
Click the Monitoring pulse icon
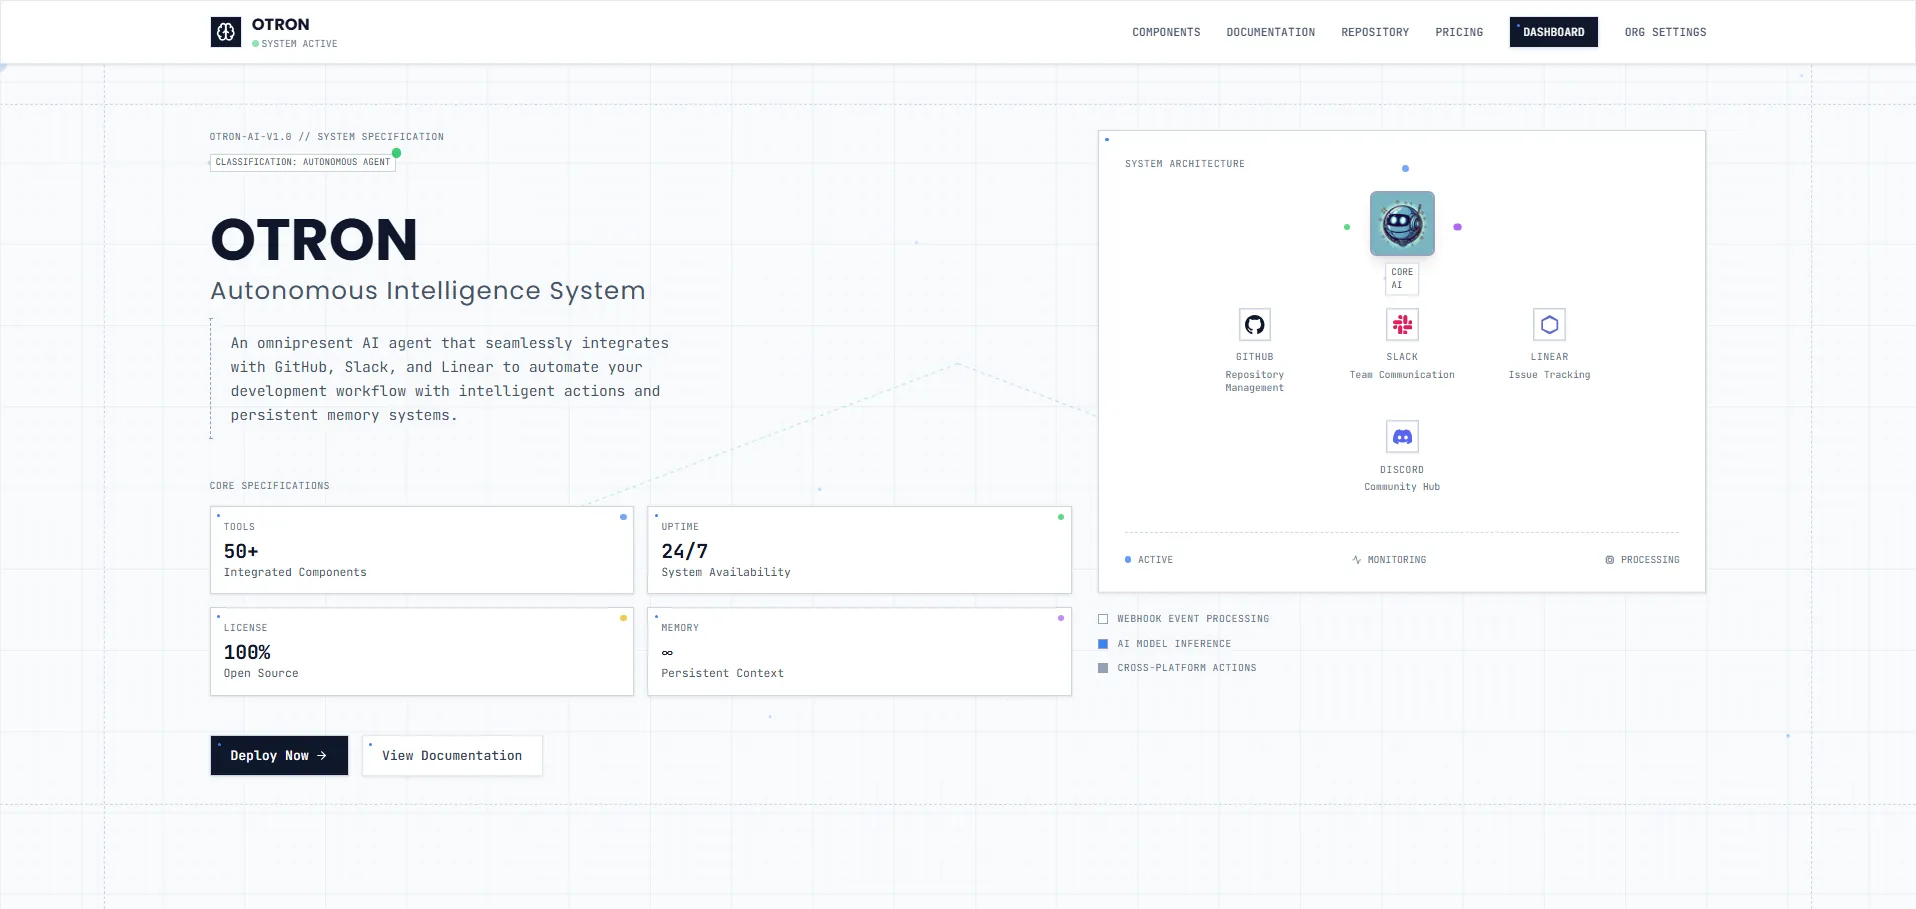tap(1356, 560)
